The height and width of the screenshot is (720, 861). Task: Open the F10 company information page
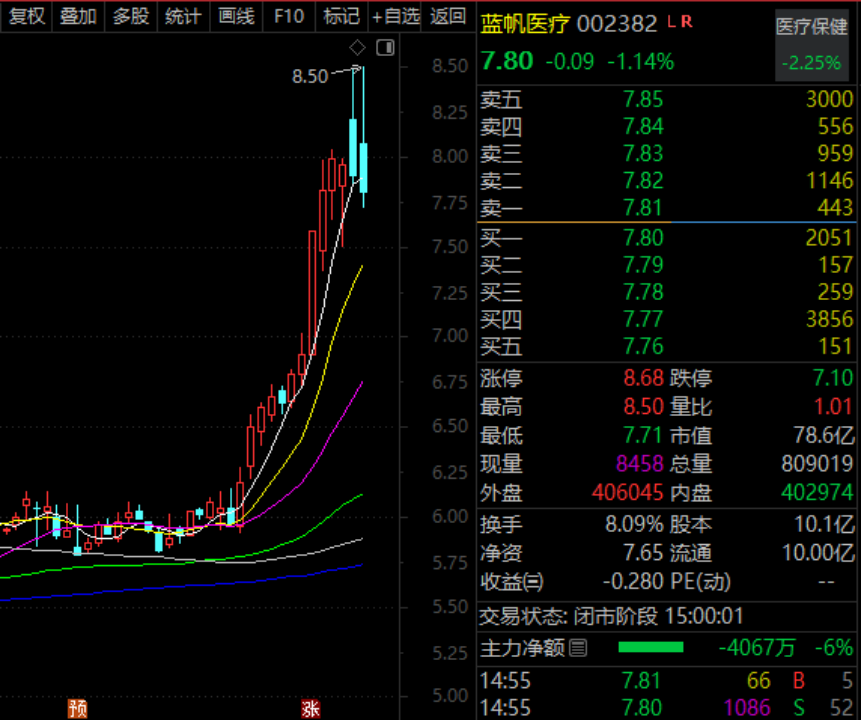tap(288, 16)
